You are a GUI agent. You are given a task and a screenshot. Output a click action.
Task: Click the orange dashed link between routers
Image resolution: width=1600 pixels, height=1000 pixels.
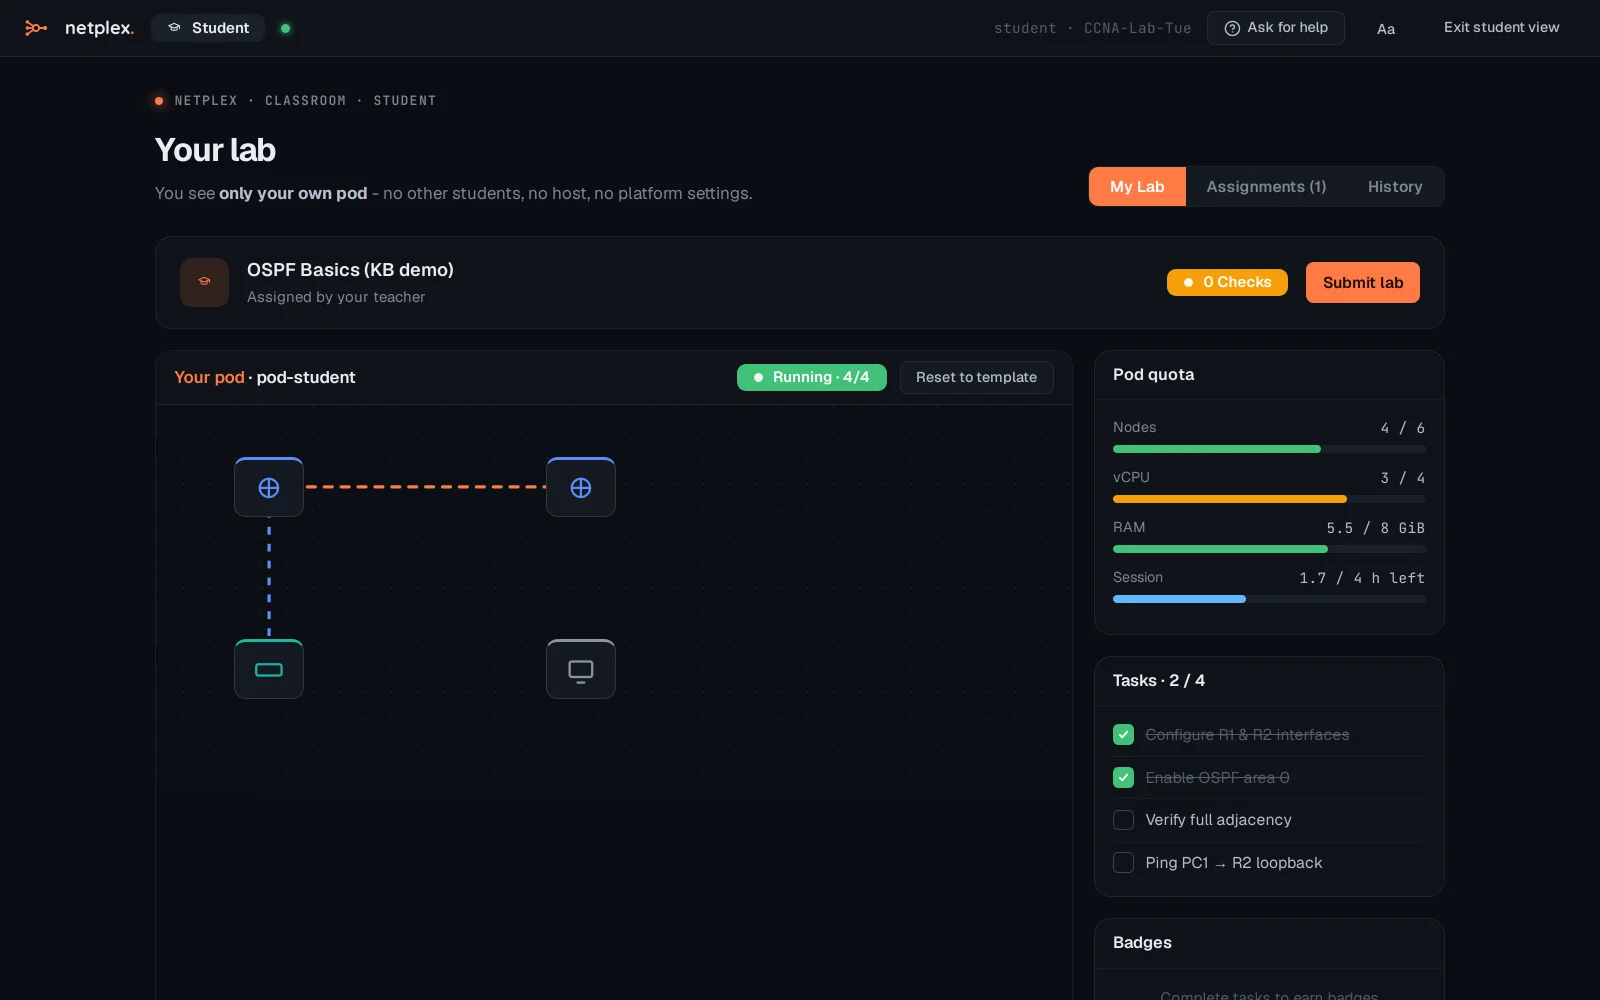[425, 487]
